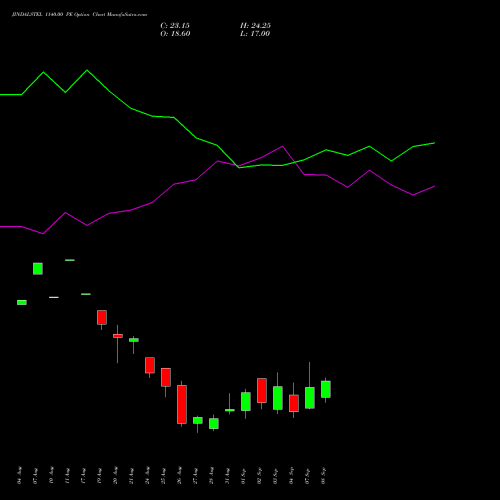Click the green candle for 08 Sep

coord(326,389)
